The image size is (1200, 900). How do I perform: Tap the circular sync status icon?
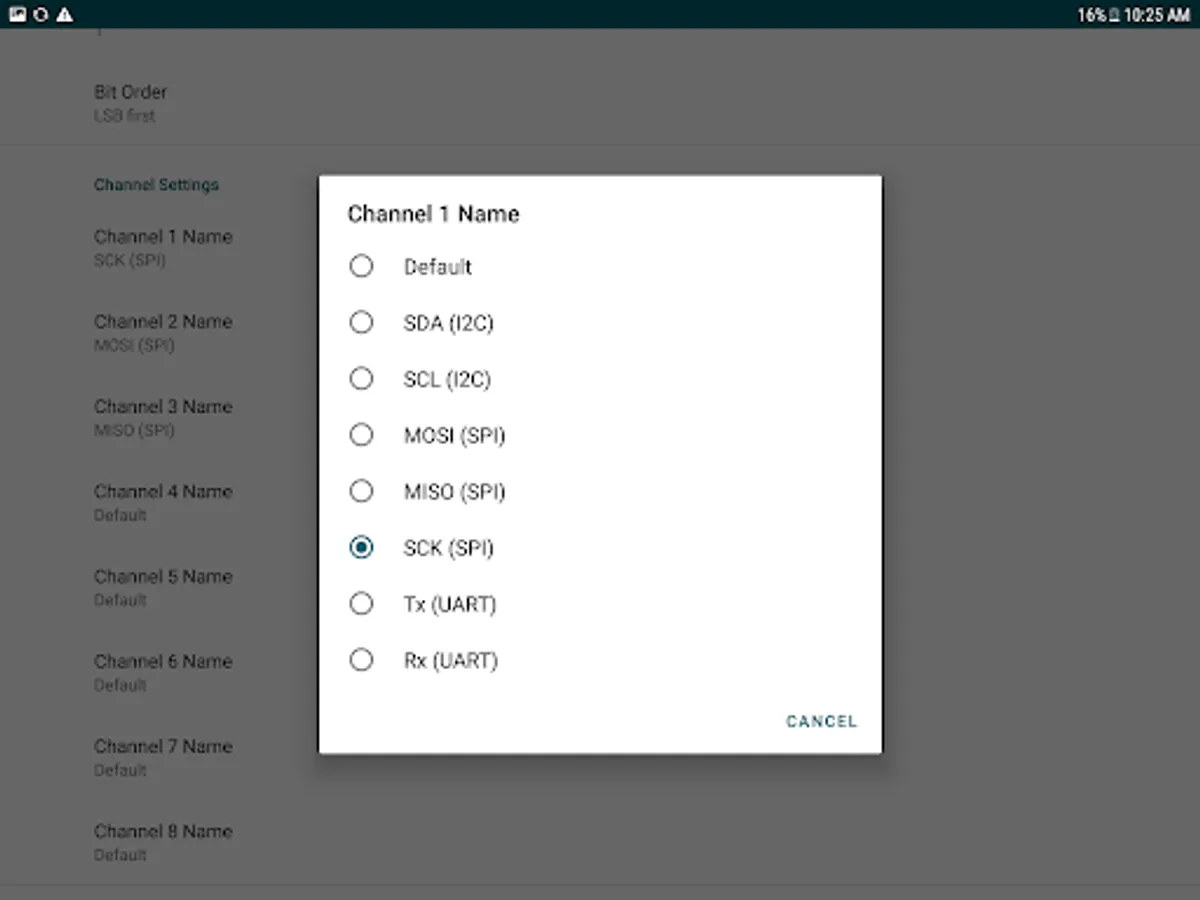point(41,15)
